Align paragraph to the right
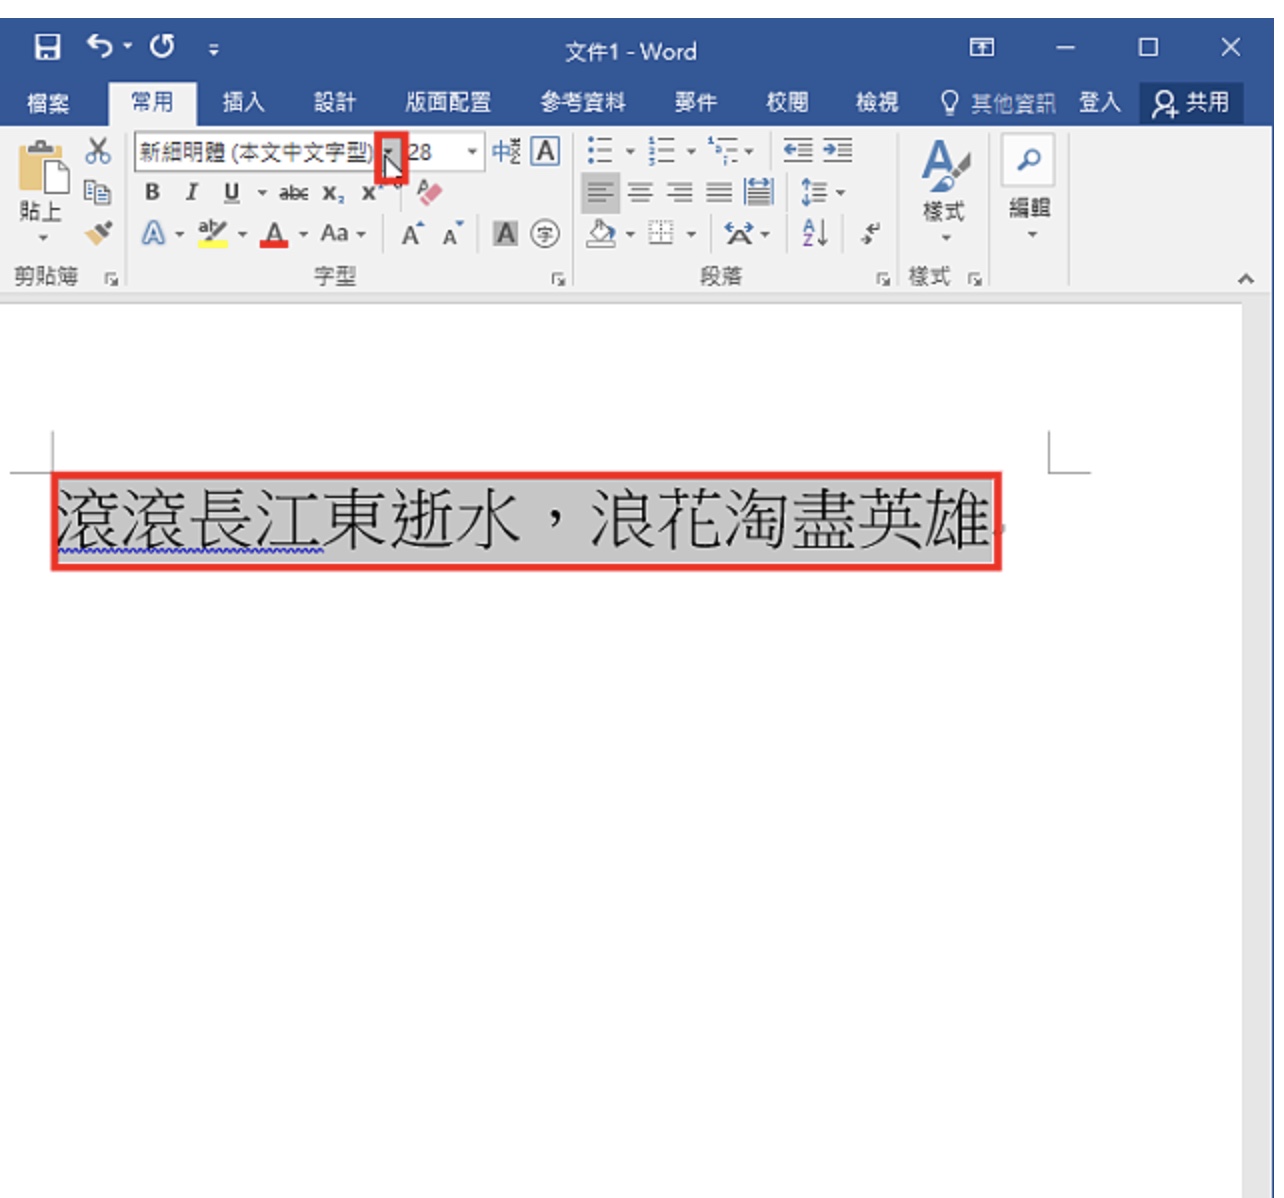This screenshot has height=1198, width=1284. click(680, 192)
